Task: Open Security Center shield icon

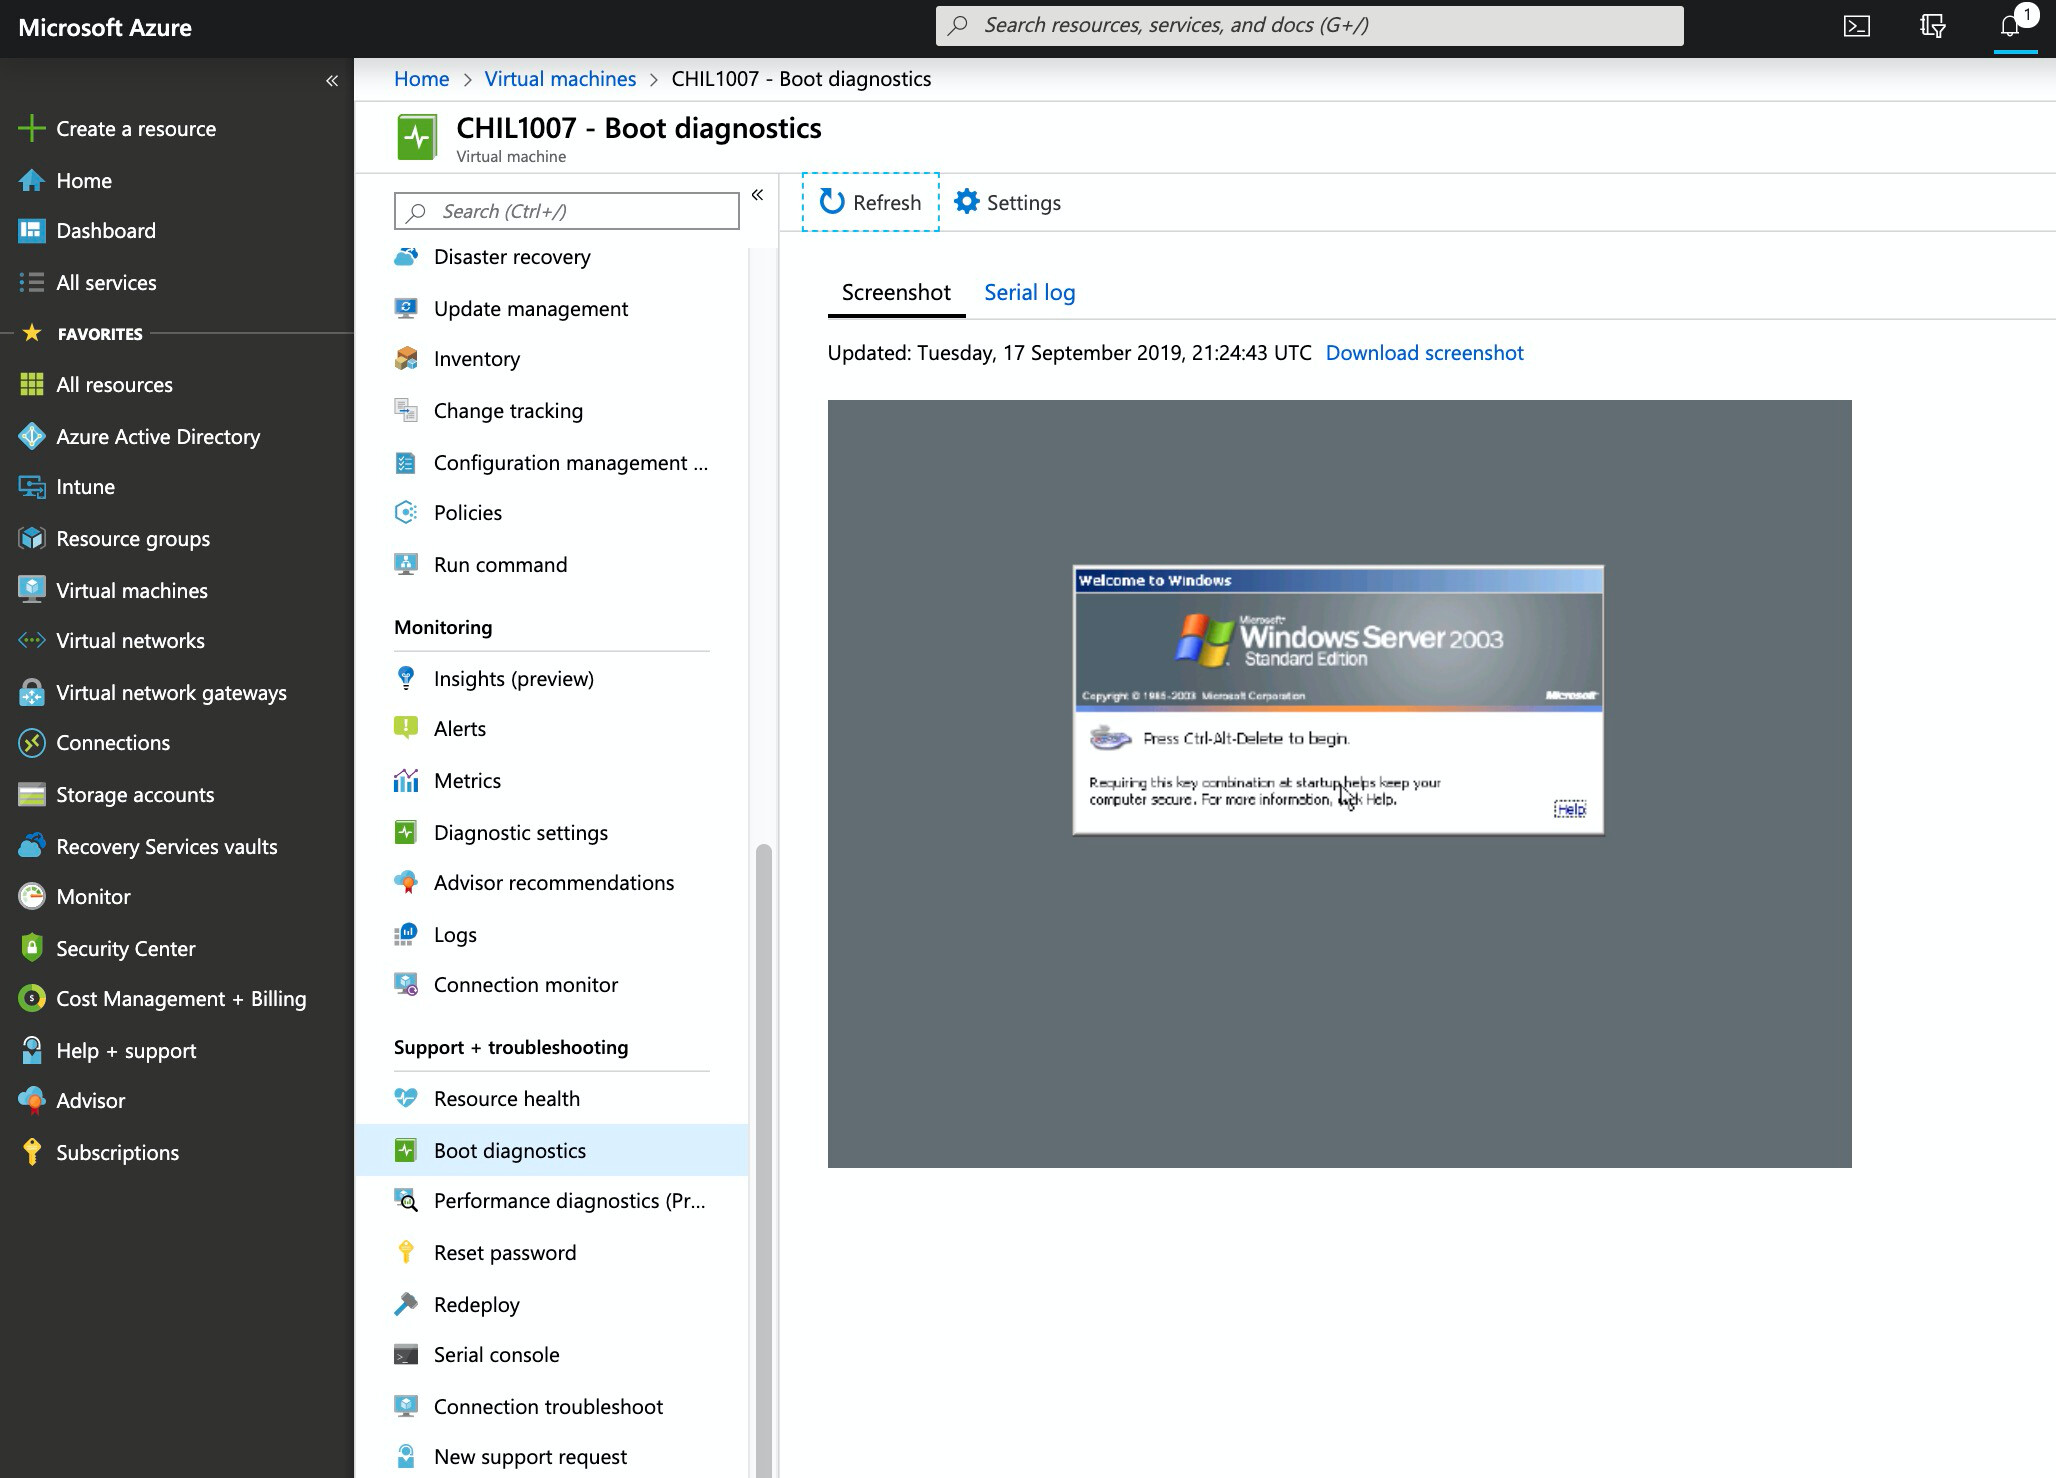Action: click(32, 948)
